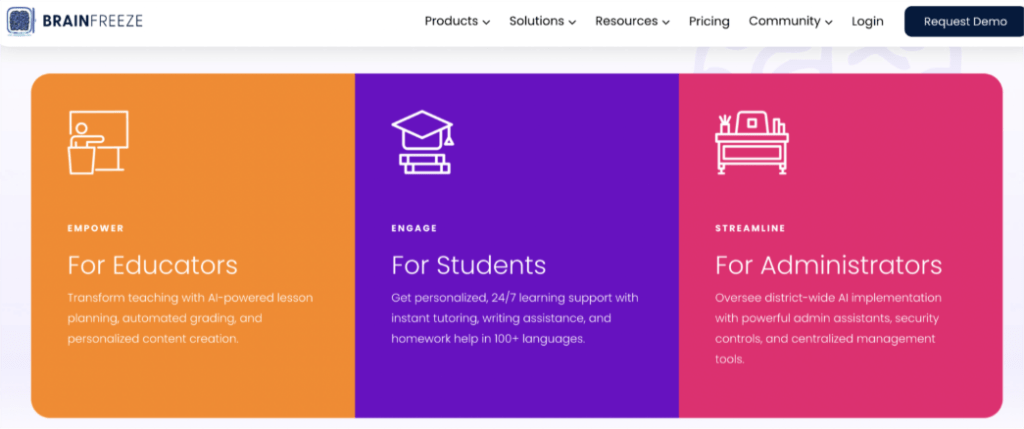
Task: Click the students 24/7 learning support description
Action: click(x=514, y=318)
